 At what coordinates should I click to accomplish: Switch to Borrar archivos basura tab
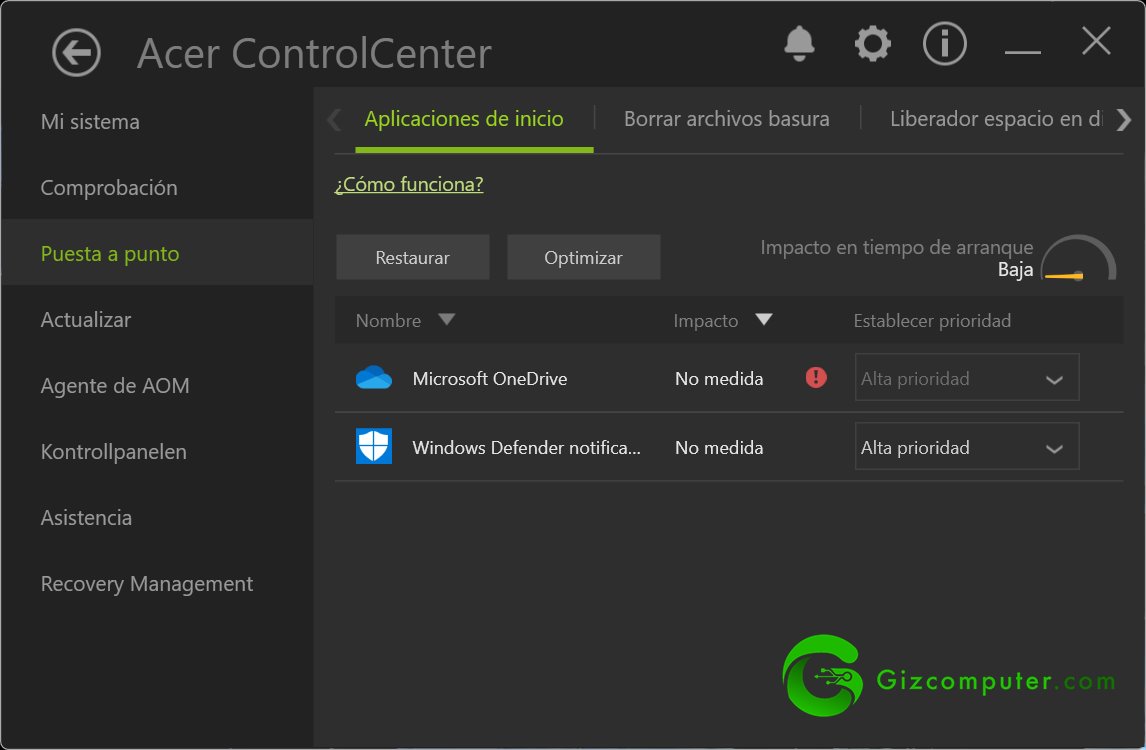point(726,118)
